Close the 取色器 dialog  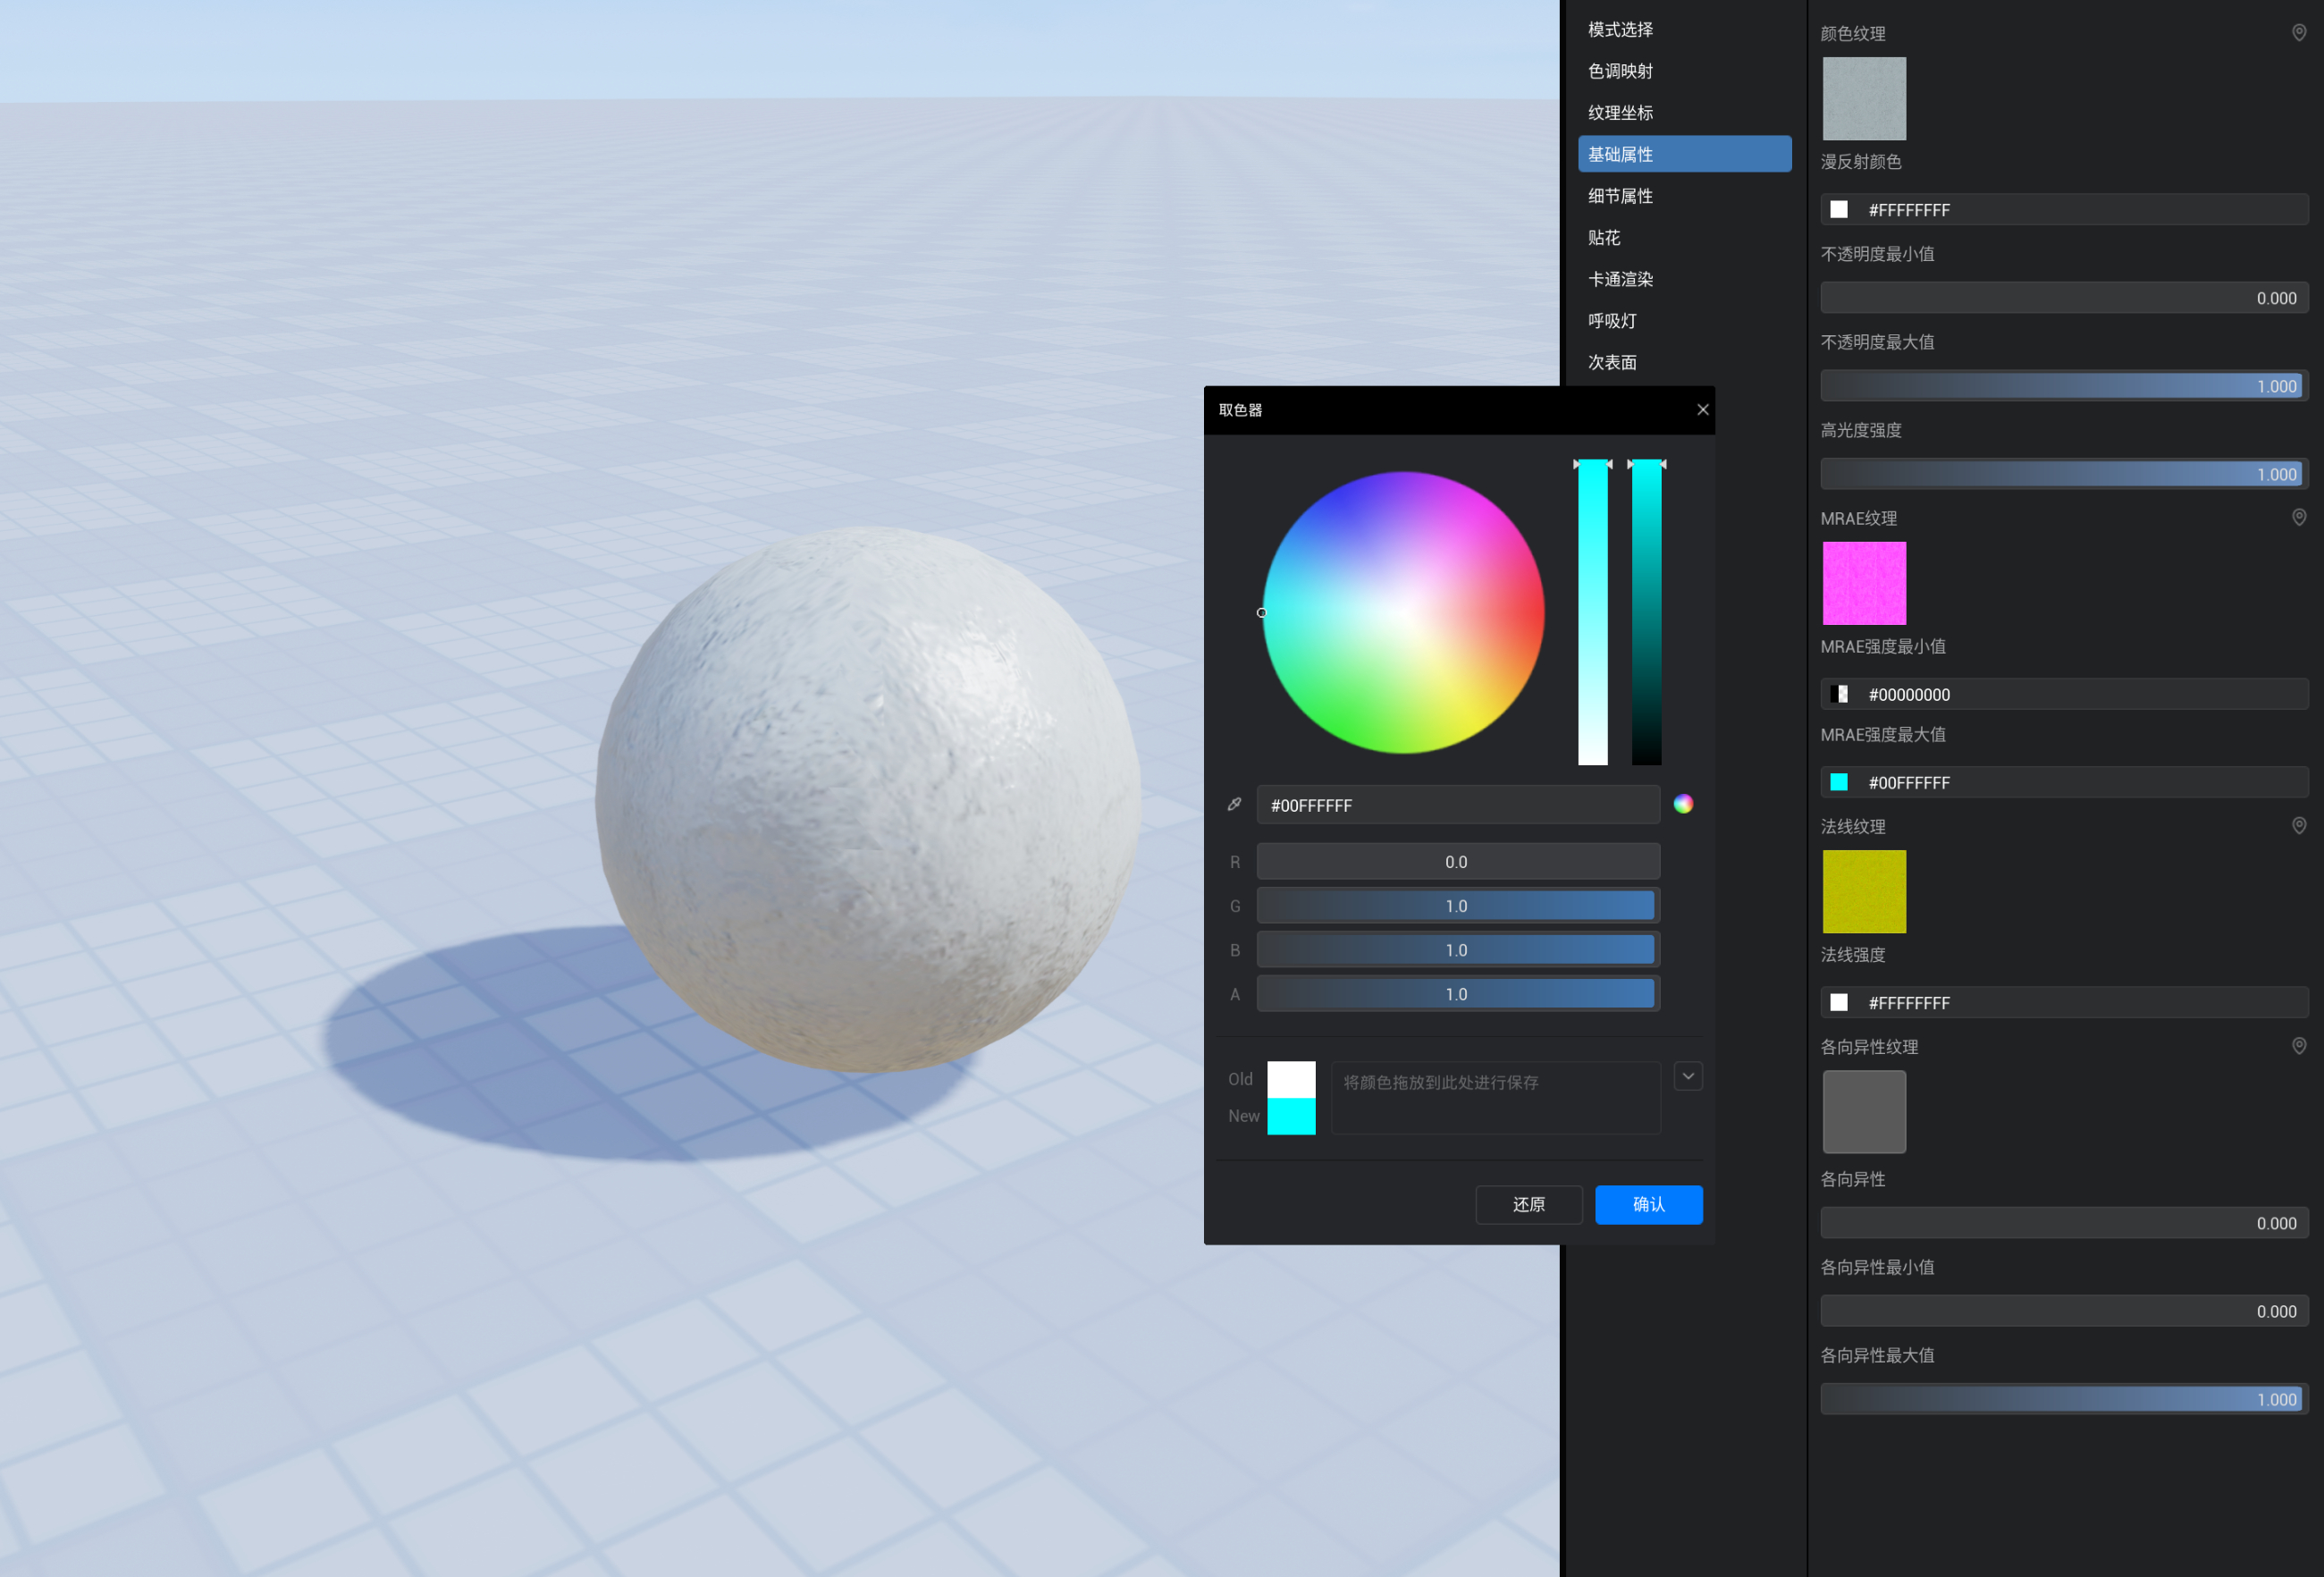[1702, 410]
